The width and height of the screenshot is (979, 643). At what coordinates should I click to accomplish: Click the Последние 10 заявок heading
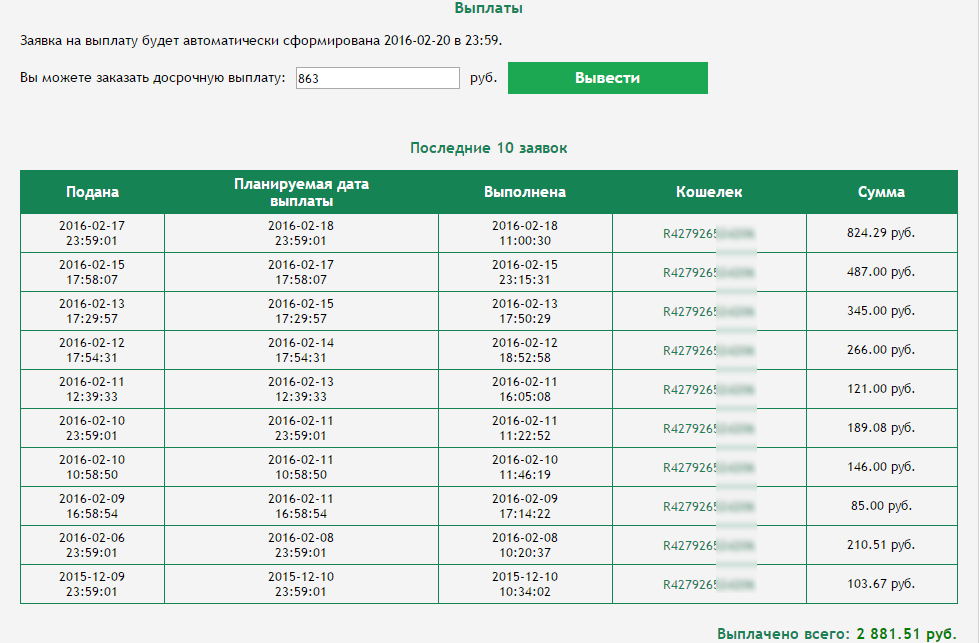point(489,148)
